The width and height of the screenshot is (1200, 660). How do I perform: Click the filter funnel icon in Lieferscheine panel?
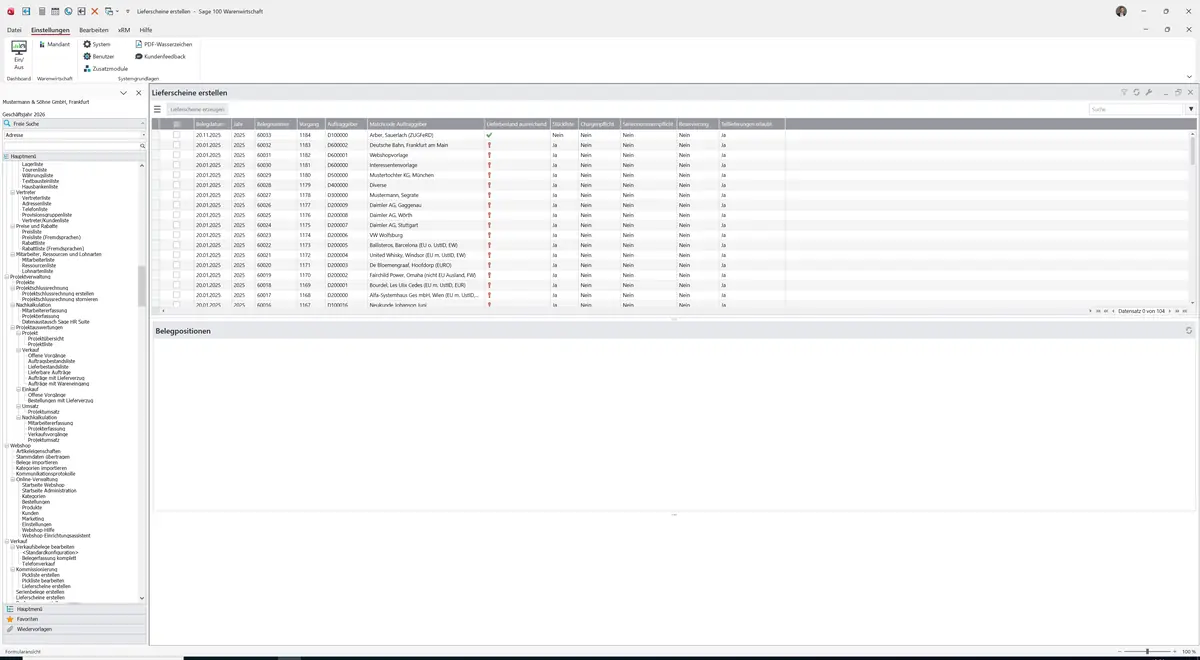[x=1124, y=93]
